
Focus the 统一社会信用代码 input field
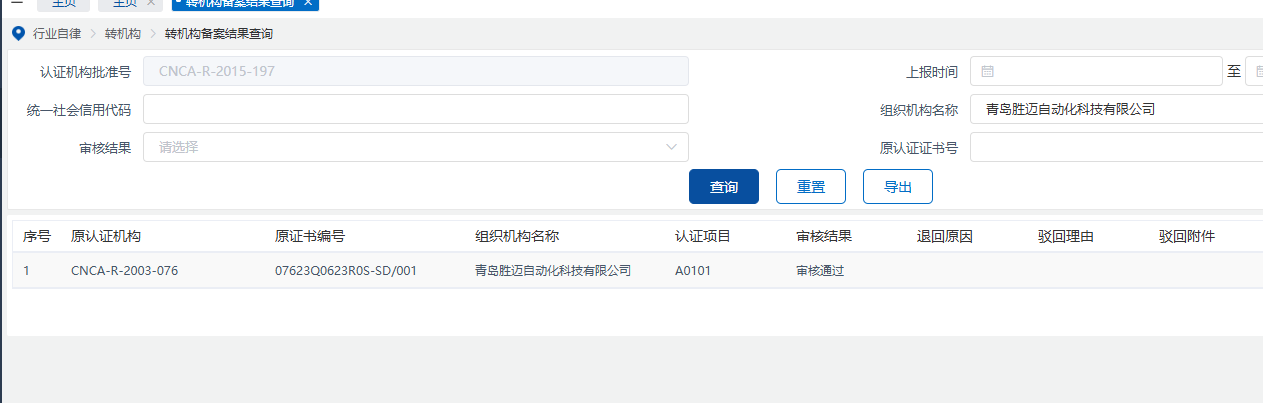(416, 110)
